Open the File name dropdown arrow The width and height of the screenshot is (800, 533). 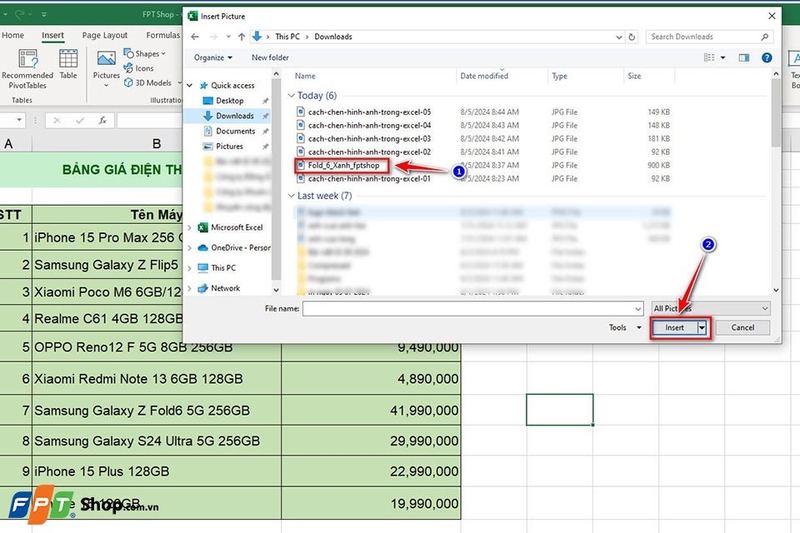(x=638, y=309)
